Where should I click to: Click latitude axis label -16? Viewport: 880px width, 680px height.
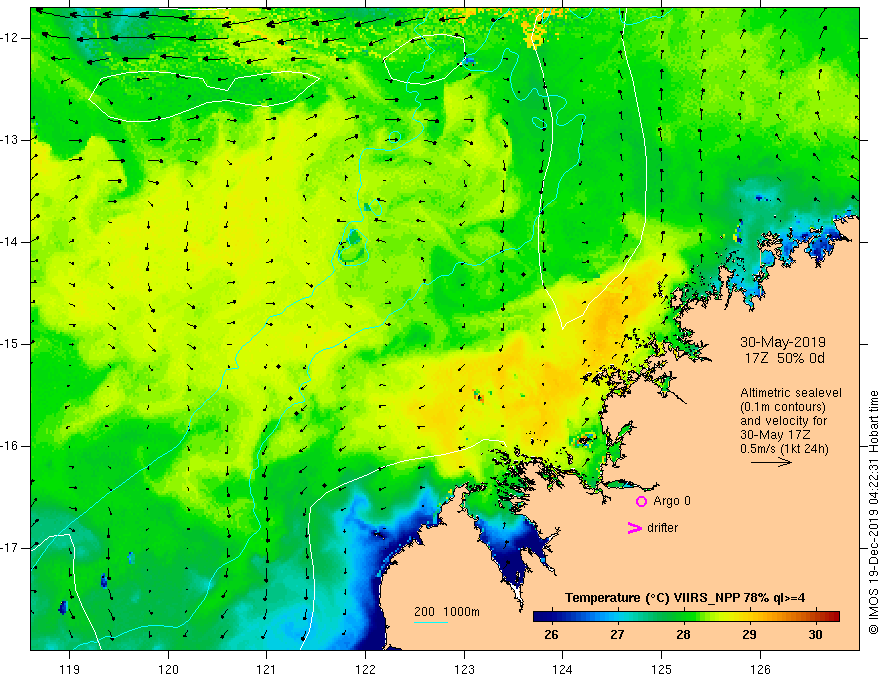(10, 446)
